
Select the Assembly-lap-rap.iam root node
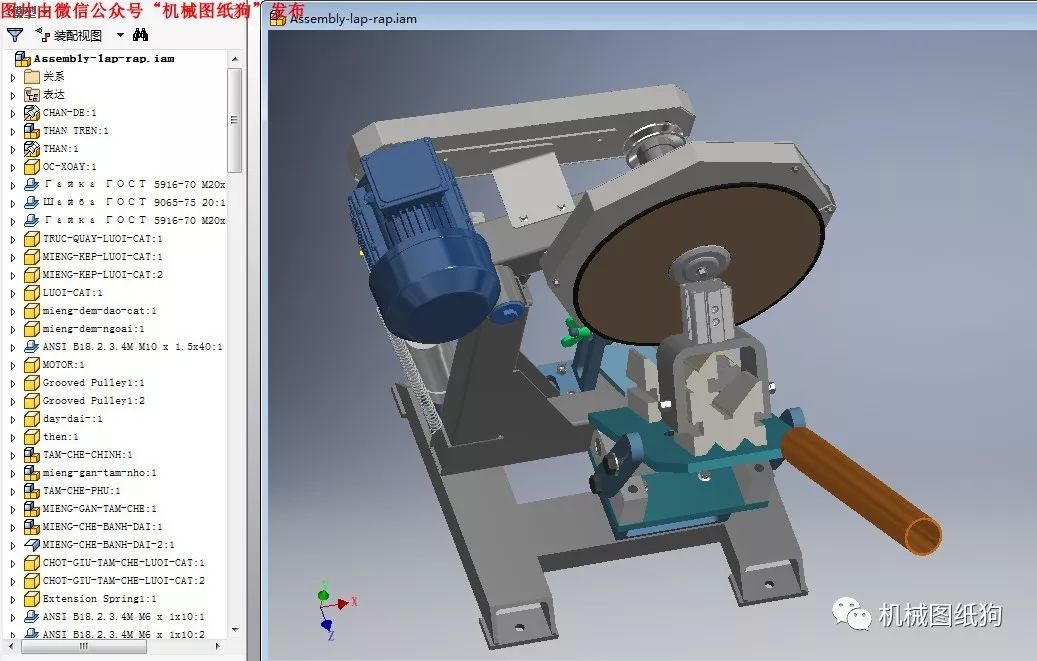104,58
